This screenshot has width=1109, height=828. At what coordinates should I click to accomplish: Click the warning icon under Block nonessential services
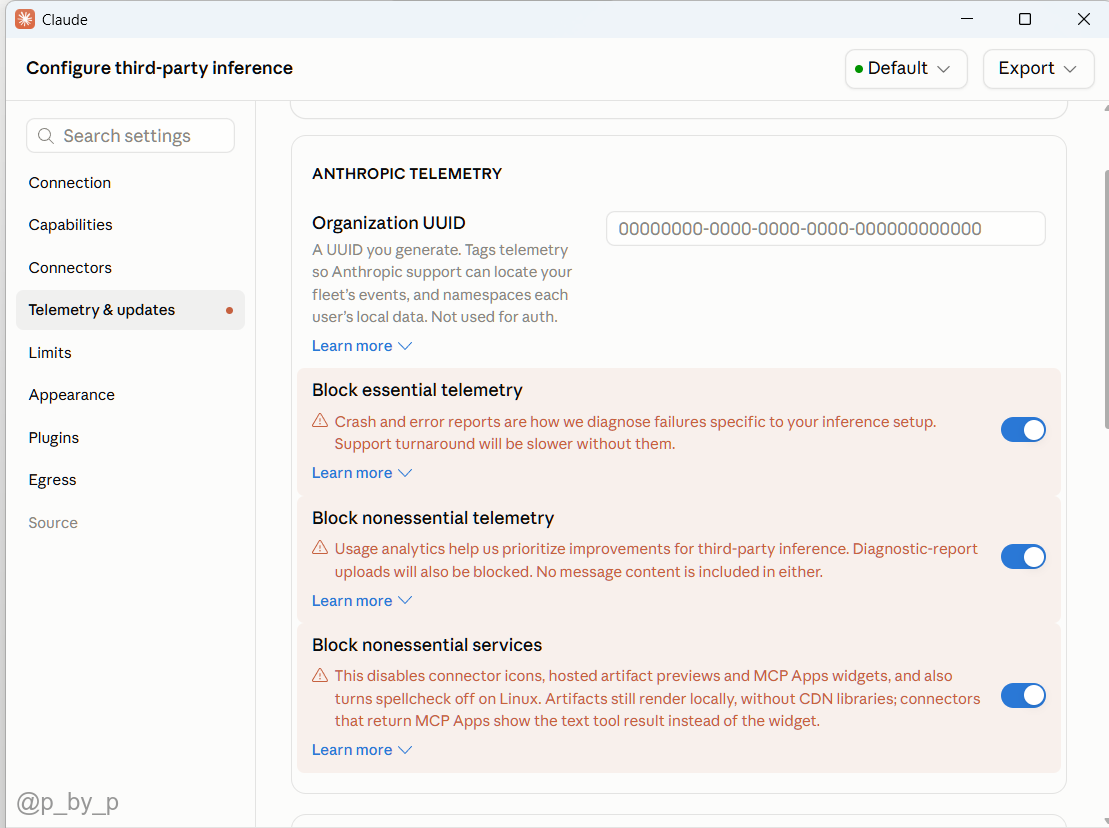point(320,675)
